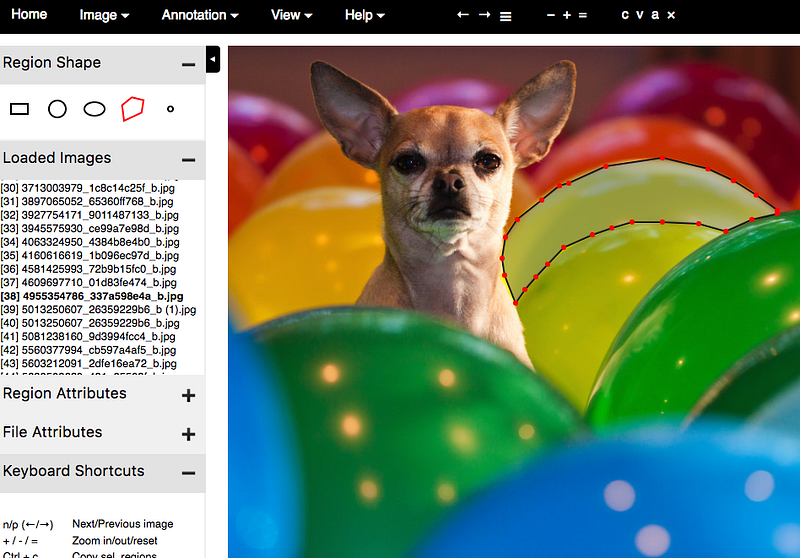Select the point region shape
This screenshot has width=800, height=558.
click(170, 109)
